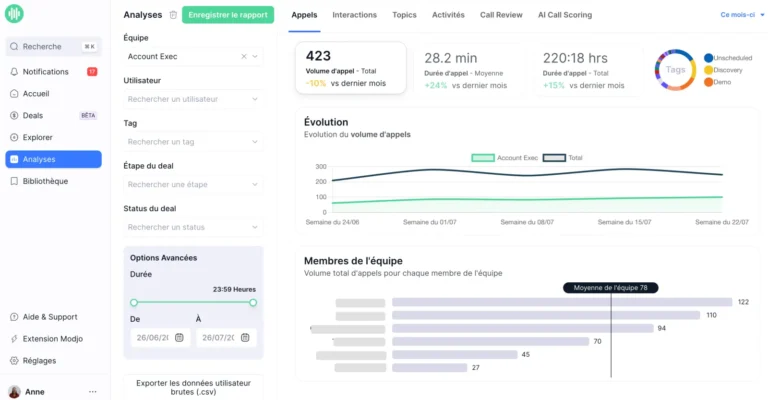The width and height of the screenshot is (768, 400).
Task: Click the Extension Modjo plug icon
Action: [14, 339]
